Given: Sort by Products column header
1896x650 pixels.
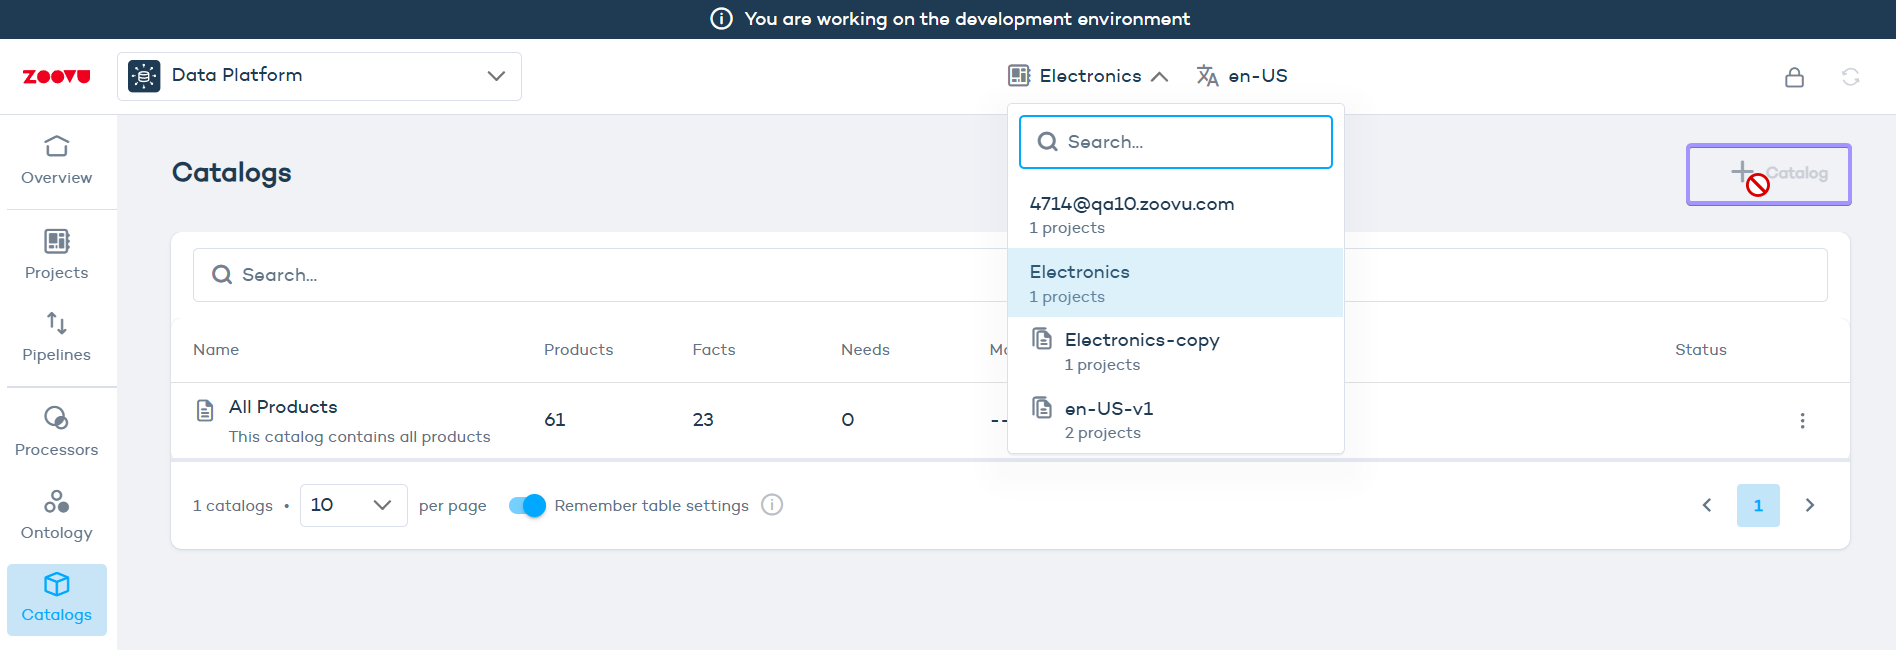Looking at the screenshot, I should 578,350.
